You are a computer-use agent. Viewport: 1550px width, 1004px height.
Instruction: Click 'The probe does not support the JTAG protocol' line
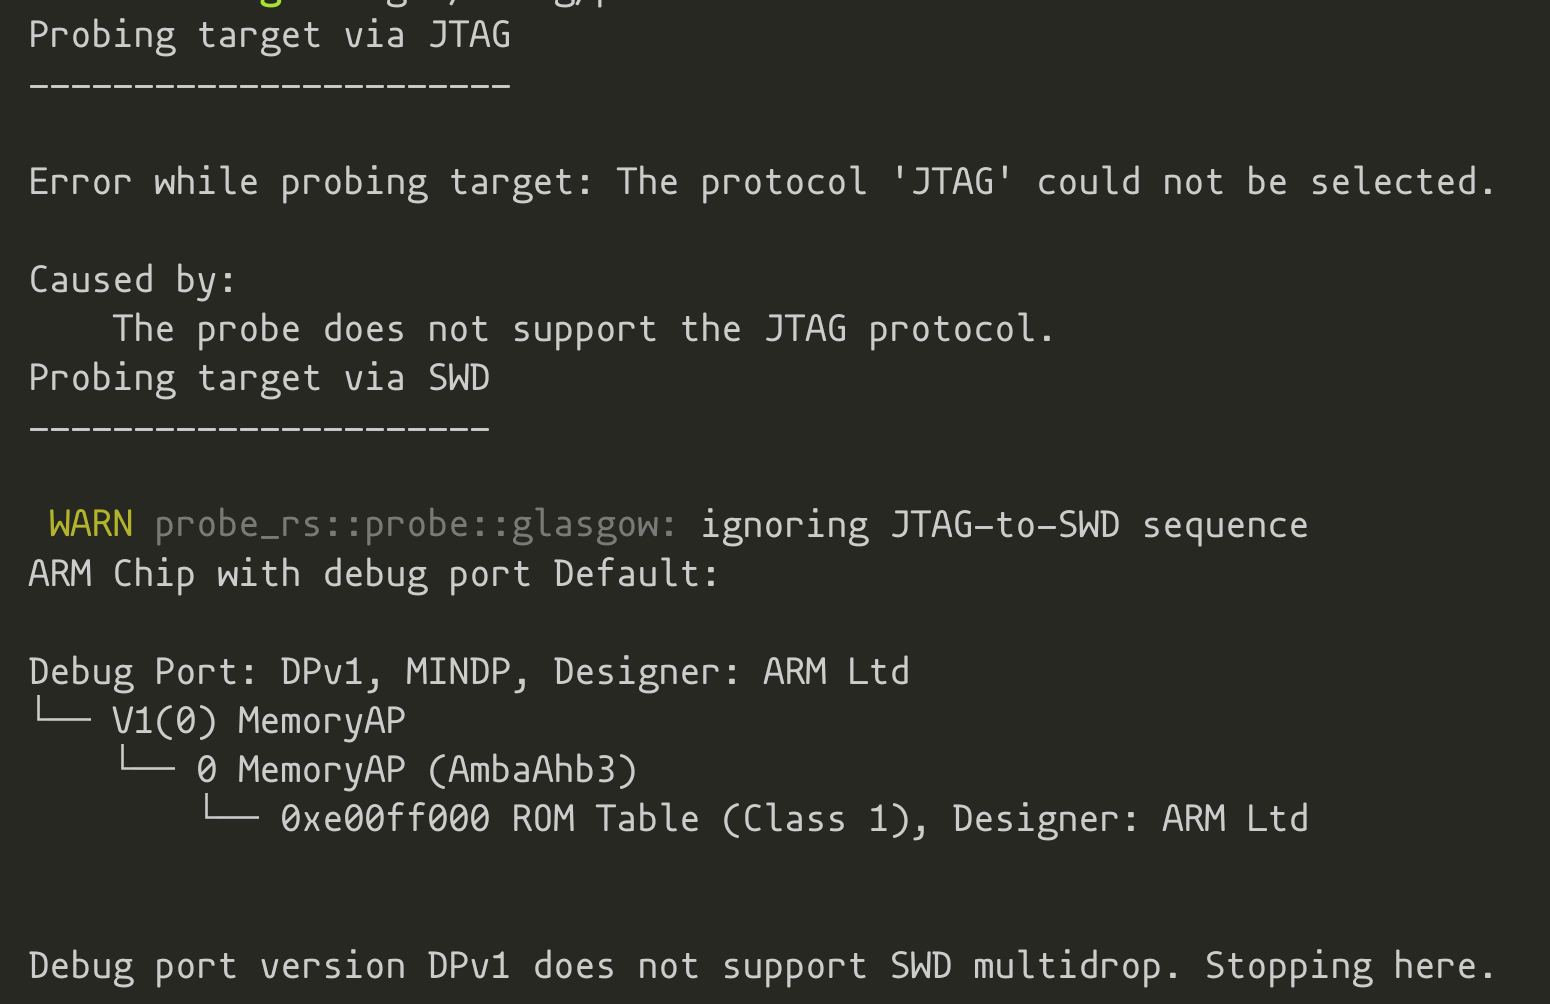point(584,329)
